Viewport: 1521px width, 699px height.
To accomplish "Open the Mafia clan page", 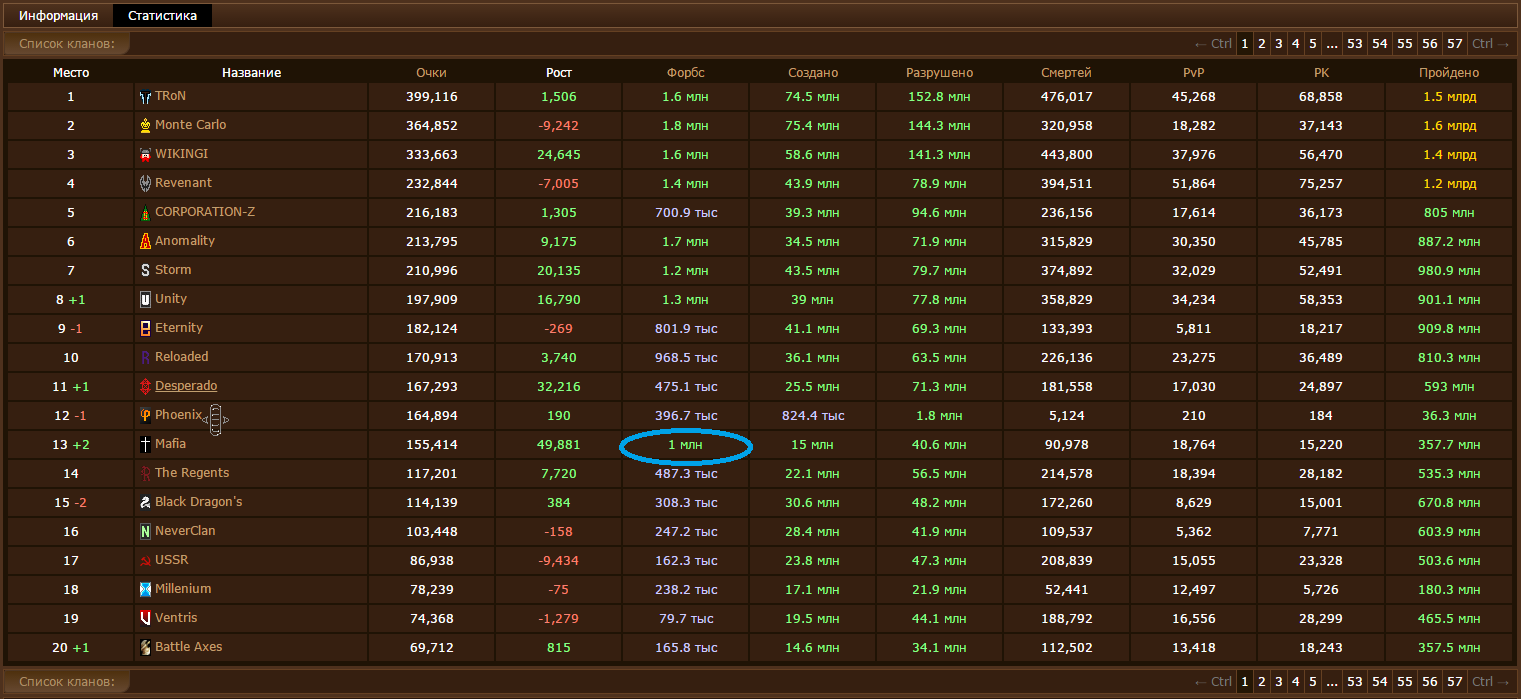I will (170, 444).
